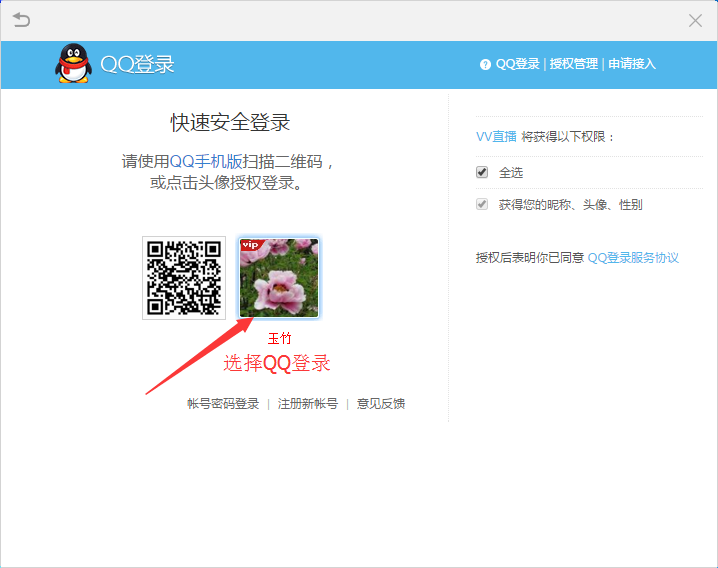Toggle the 全选 checkbox

click(x=482, y=172)
